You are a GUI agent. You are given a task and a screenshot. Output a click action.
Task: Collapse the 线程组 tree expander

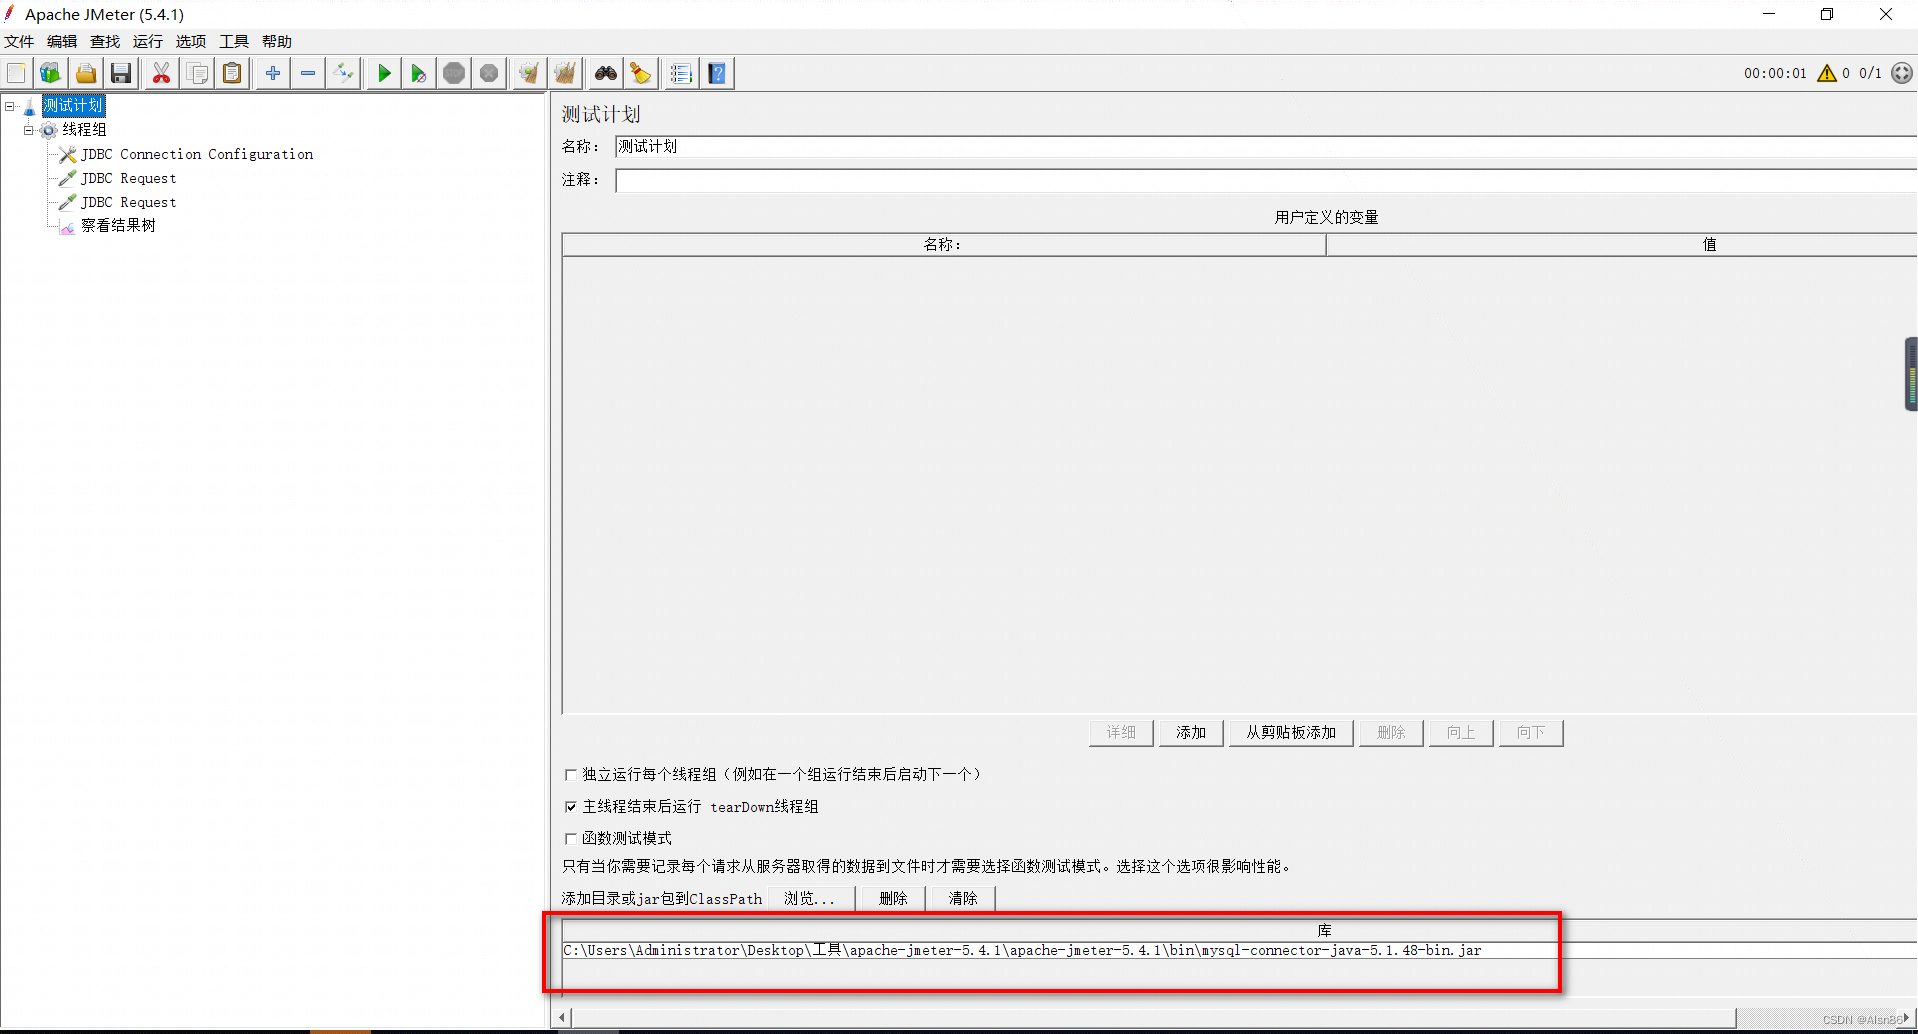29,130
